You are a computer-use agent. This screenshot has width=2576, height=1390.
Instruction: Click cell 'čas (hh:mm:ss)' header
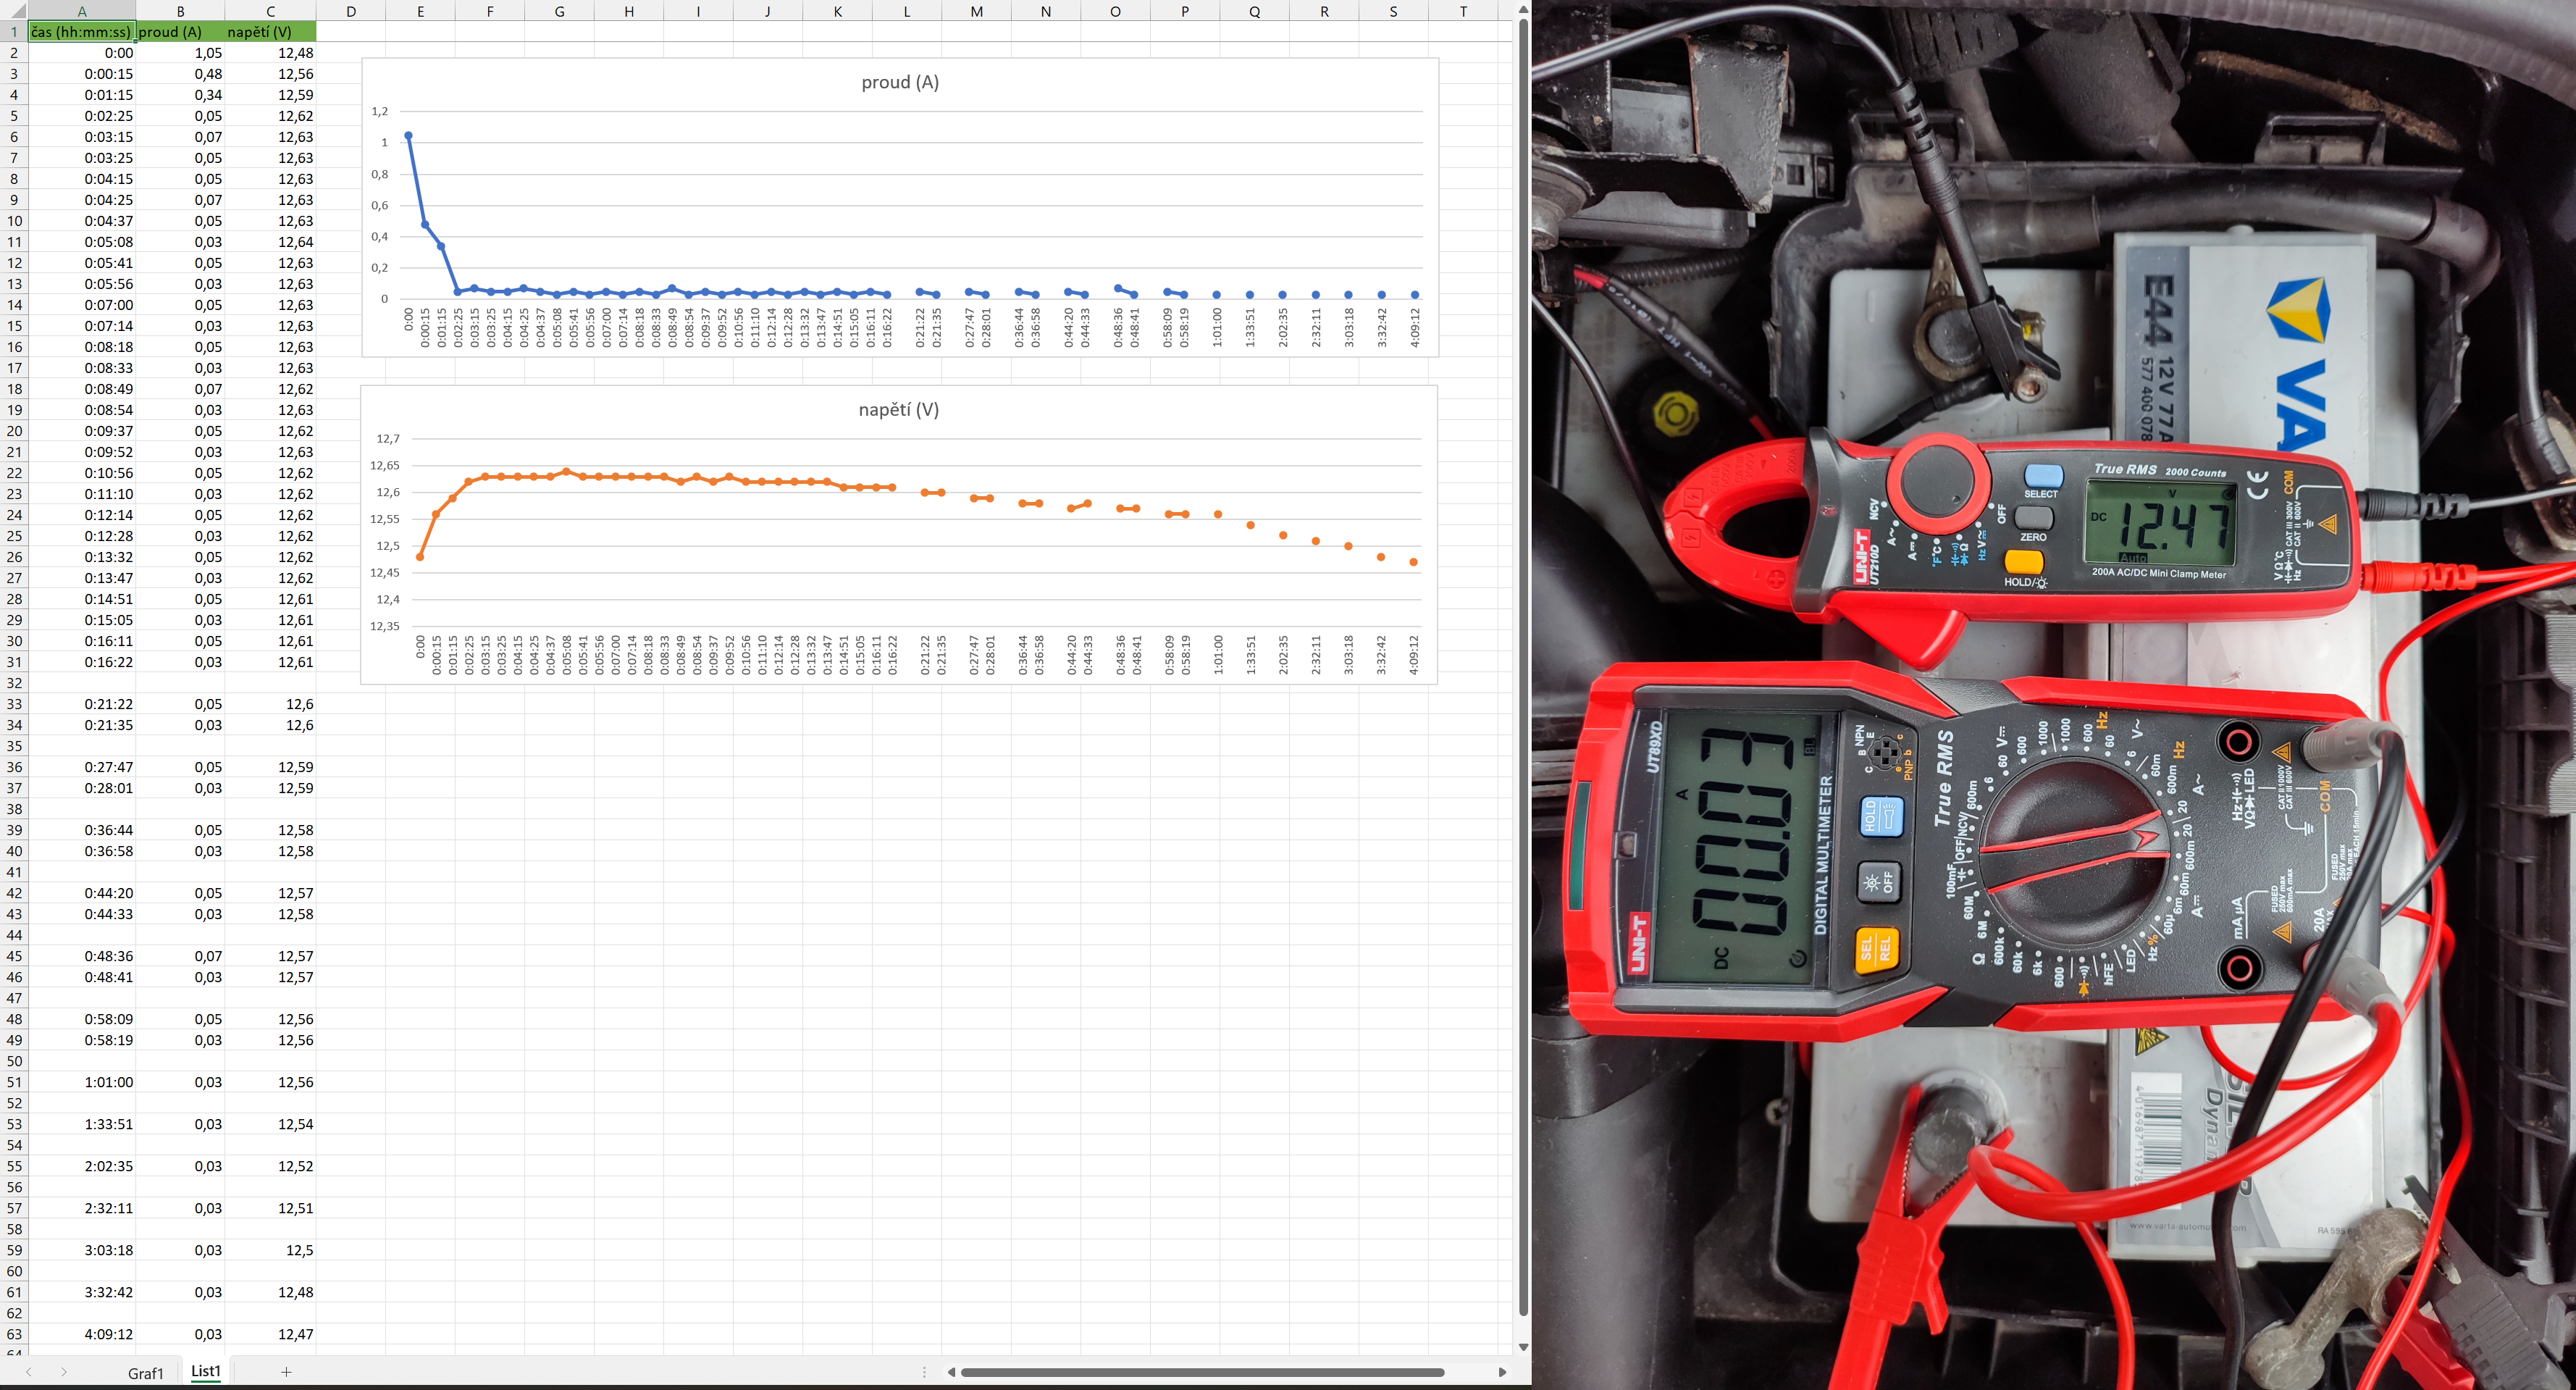[82, 32]
